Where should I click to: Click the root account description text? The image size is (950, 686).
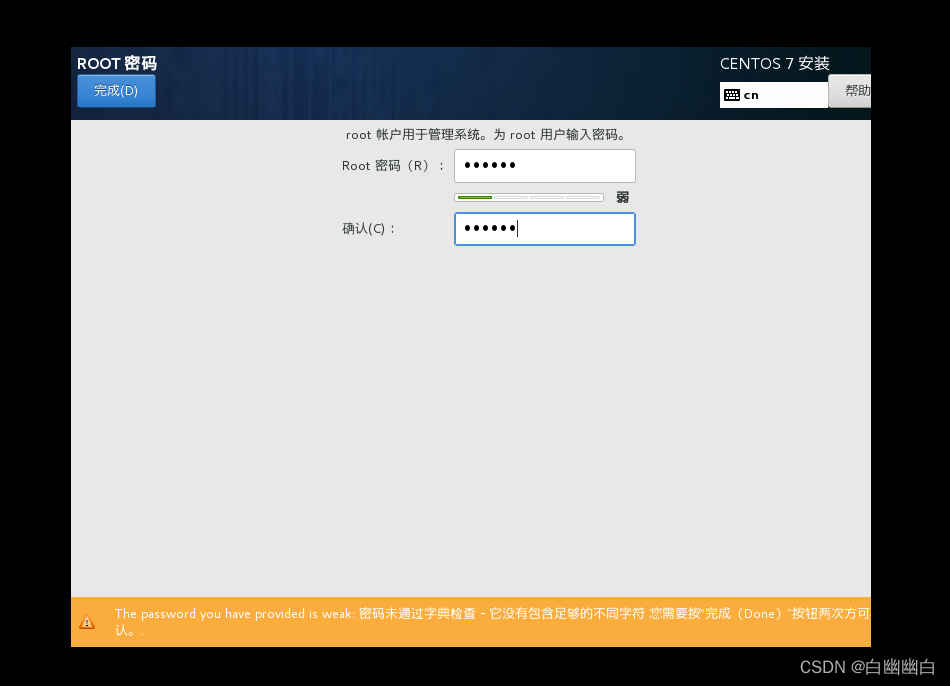click(487, 135)
